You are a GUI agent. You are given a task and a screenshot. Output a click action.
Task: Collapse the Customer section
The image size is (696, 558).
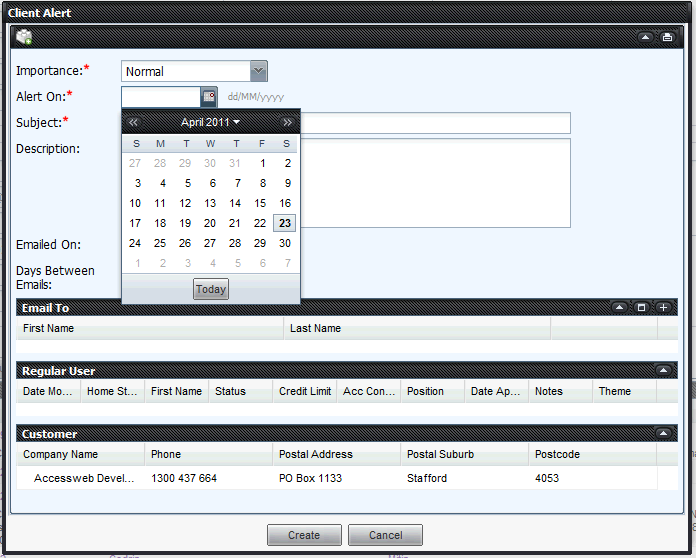click(x=663, y=433)
